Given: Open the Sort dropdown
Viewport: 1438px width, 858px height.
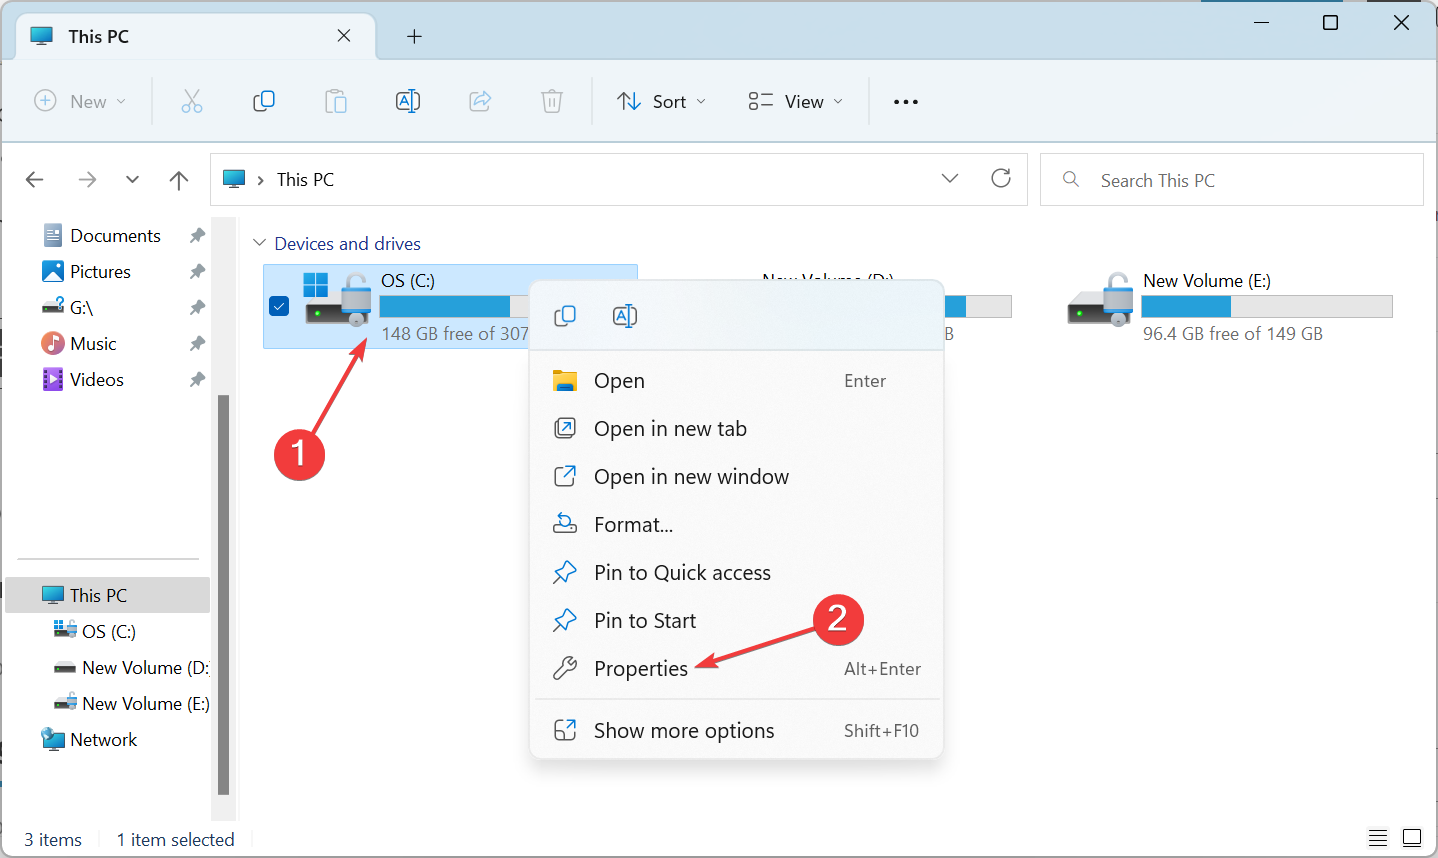Looking at the screenshot, I should point(661,101).
